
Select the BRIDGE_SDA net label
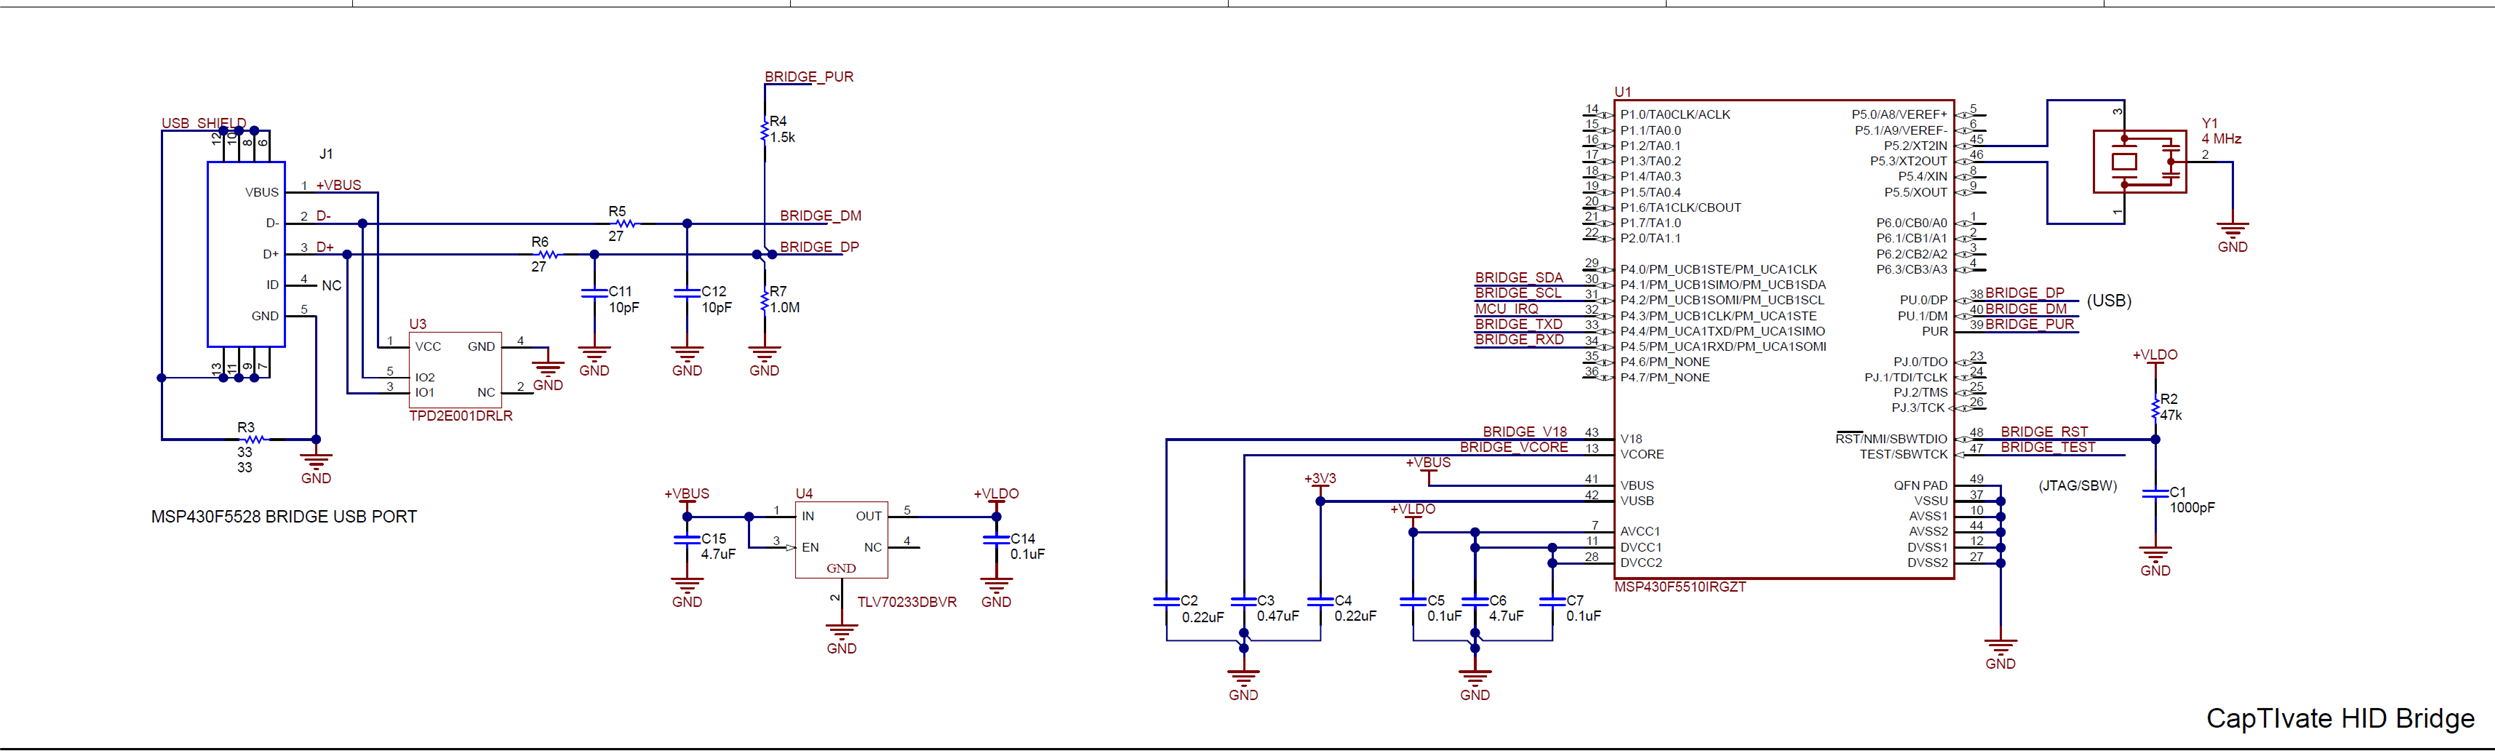pos(1519,277)
